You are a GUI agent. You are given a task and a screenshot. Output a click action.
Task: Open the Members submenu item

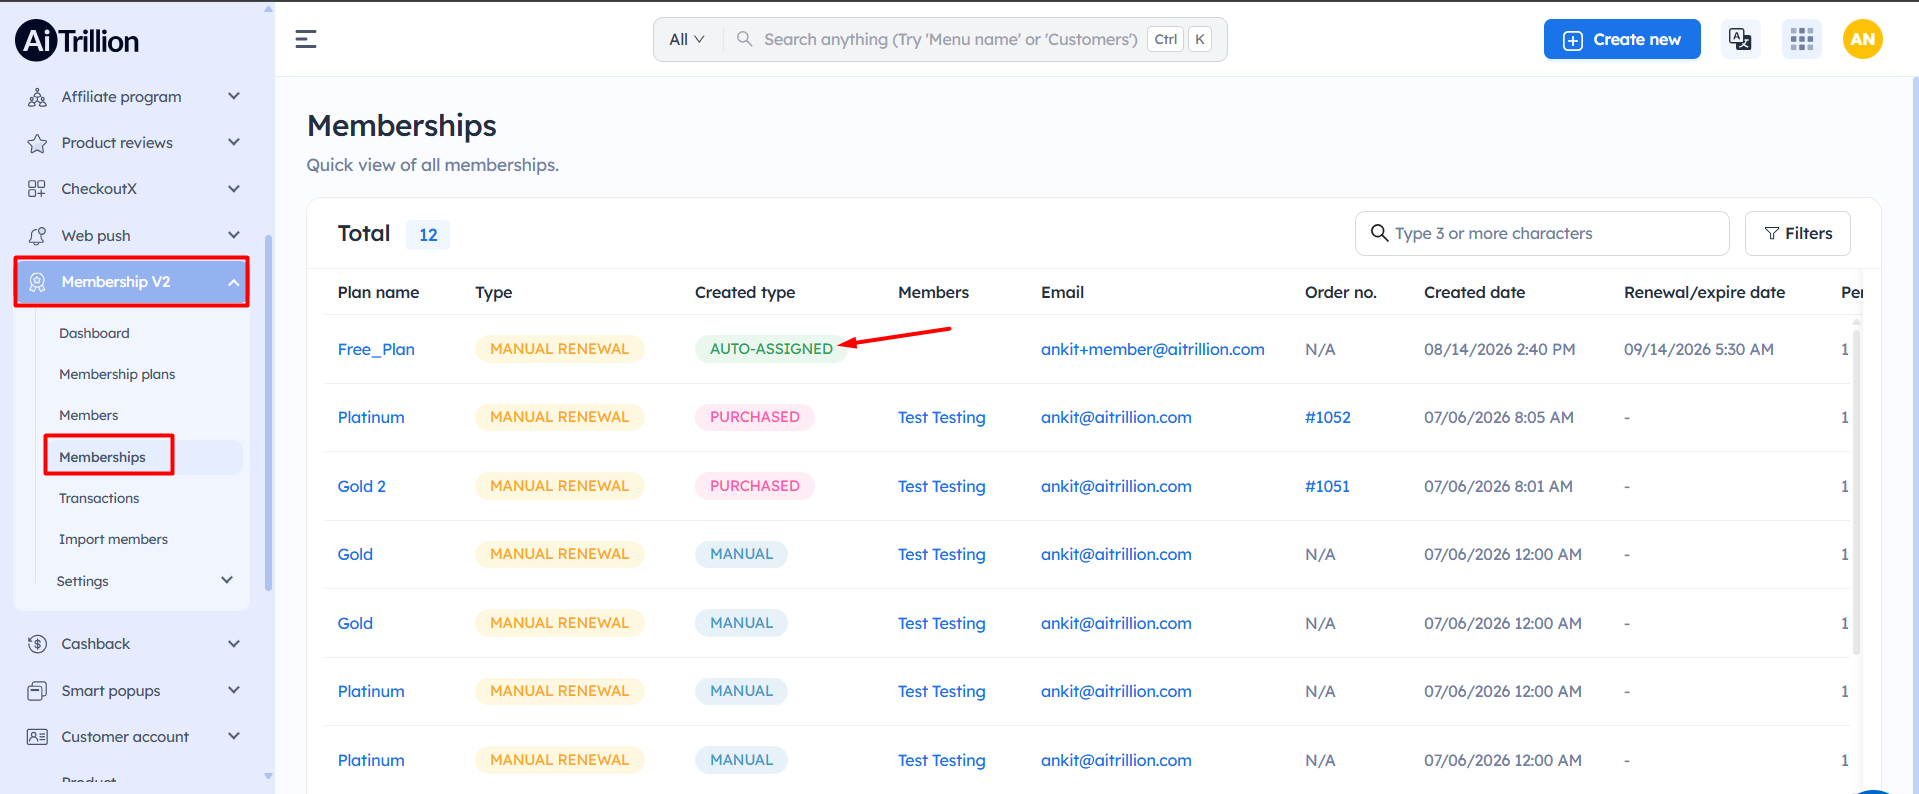coord(88,415)
